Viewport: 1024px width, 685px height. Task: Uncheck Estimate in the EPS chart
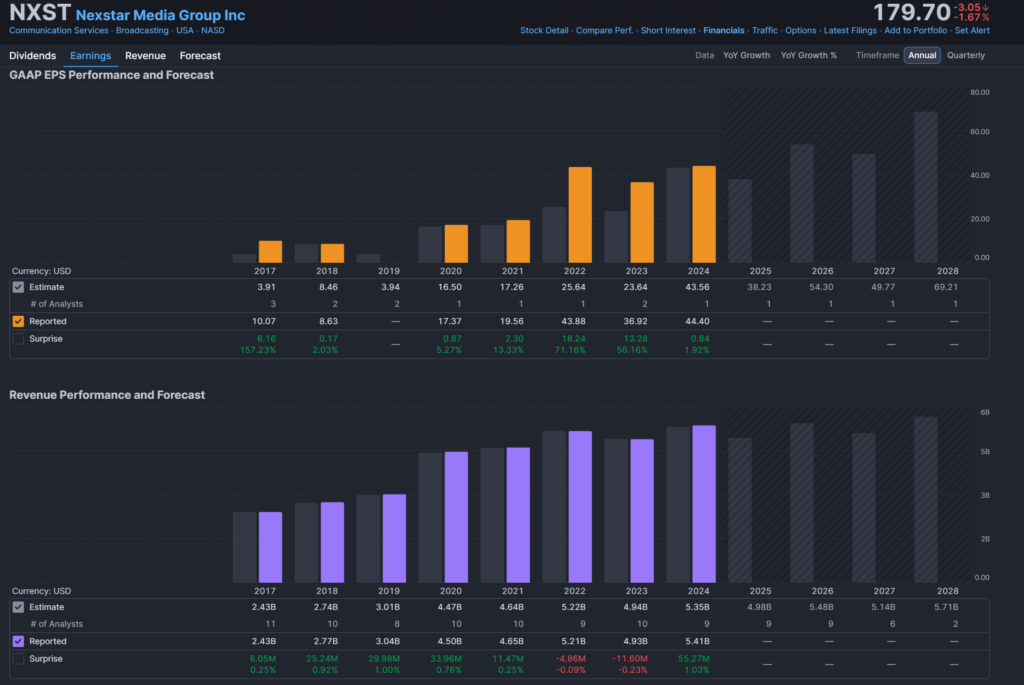16,287
